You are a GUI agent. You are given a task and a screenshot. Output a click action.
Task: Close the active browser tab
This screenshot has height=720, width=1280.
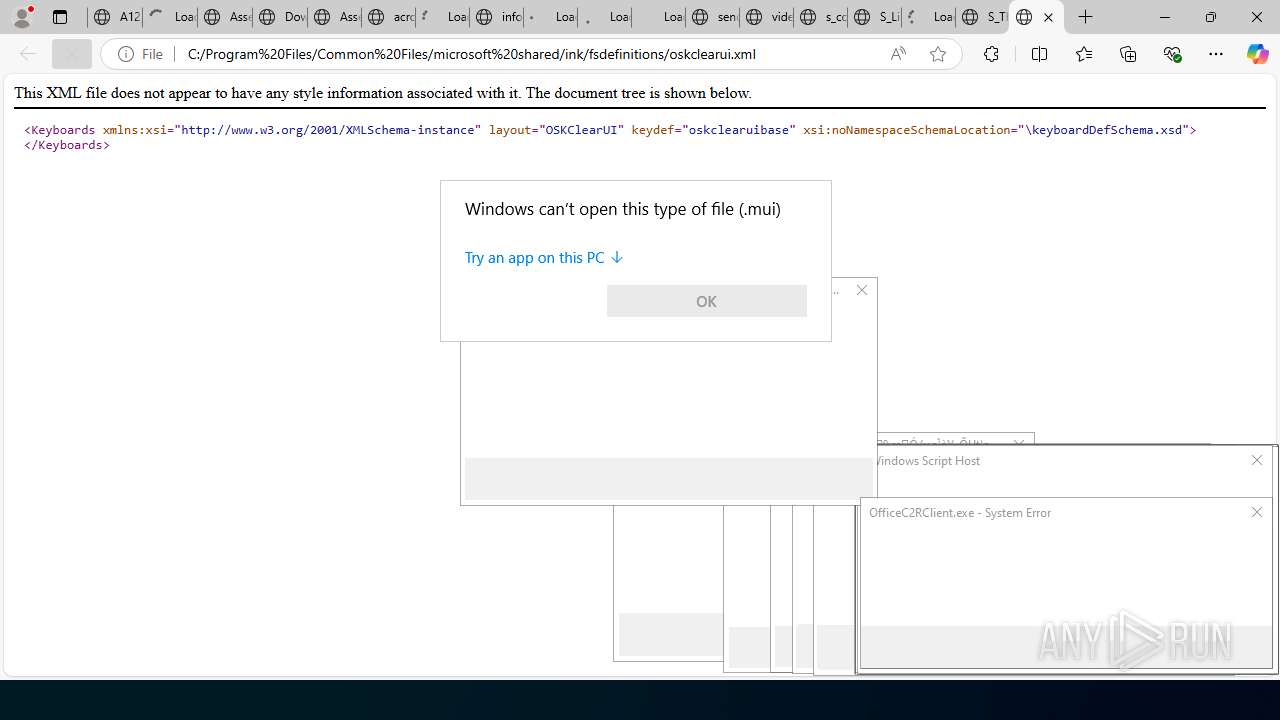[1048, 17]
